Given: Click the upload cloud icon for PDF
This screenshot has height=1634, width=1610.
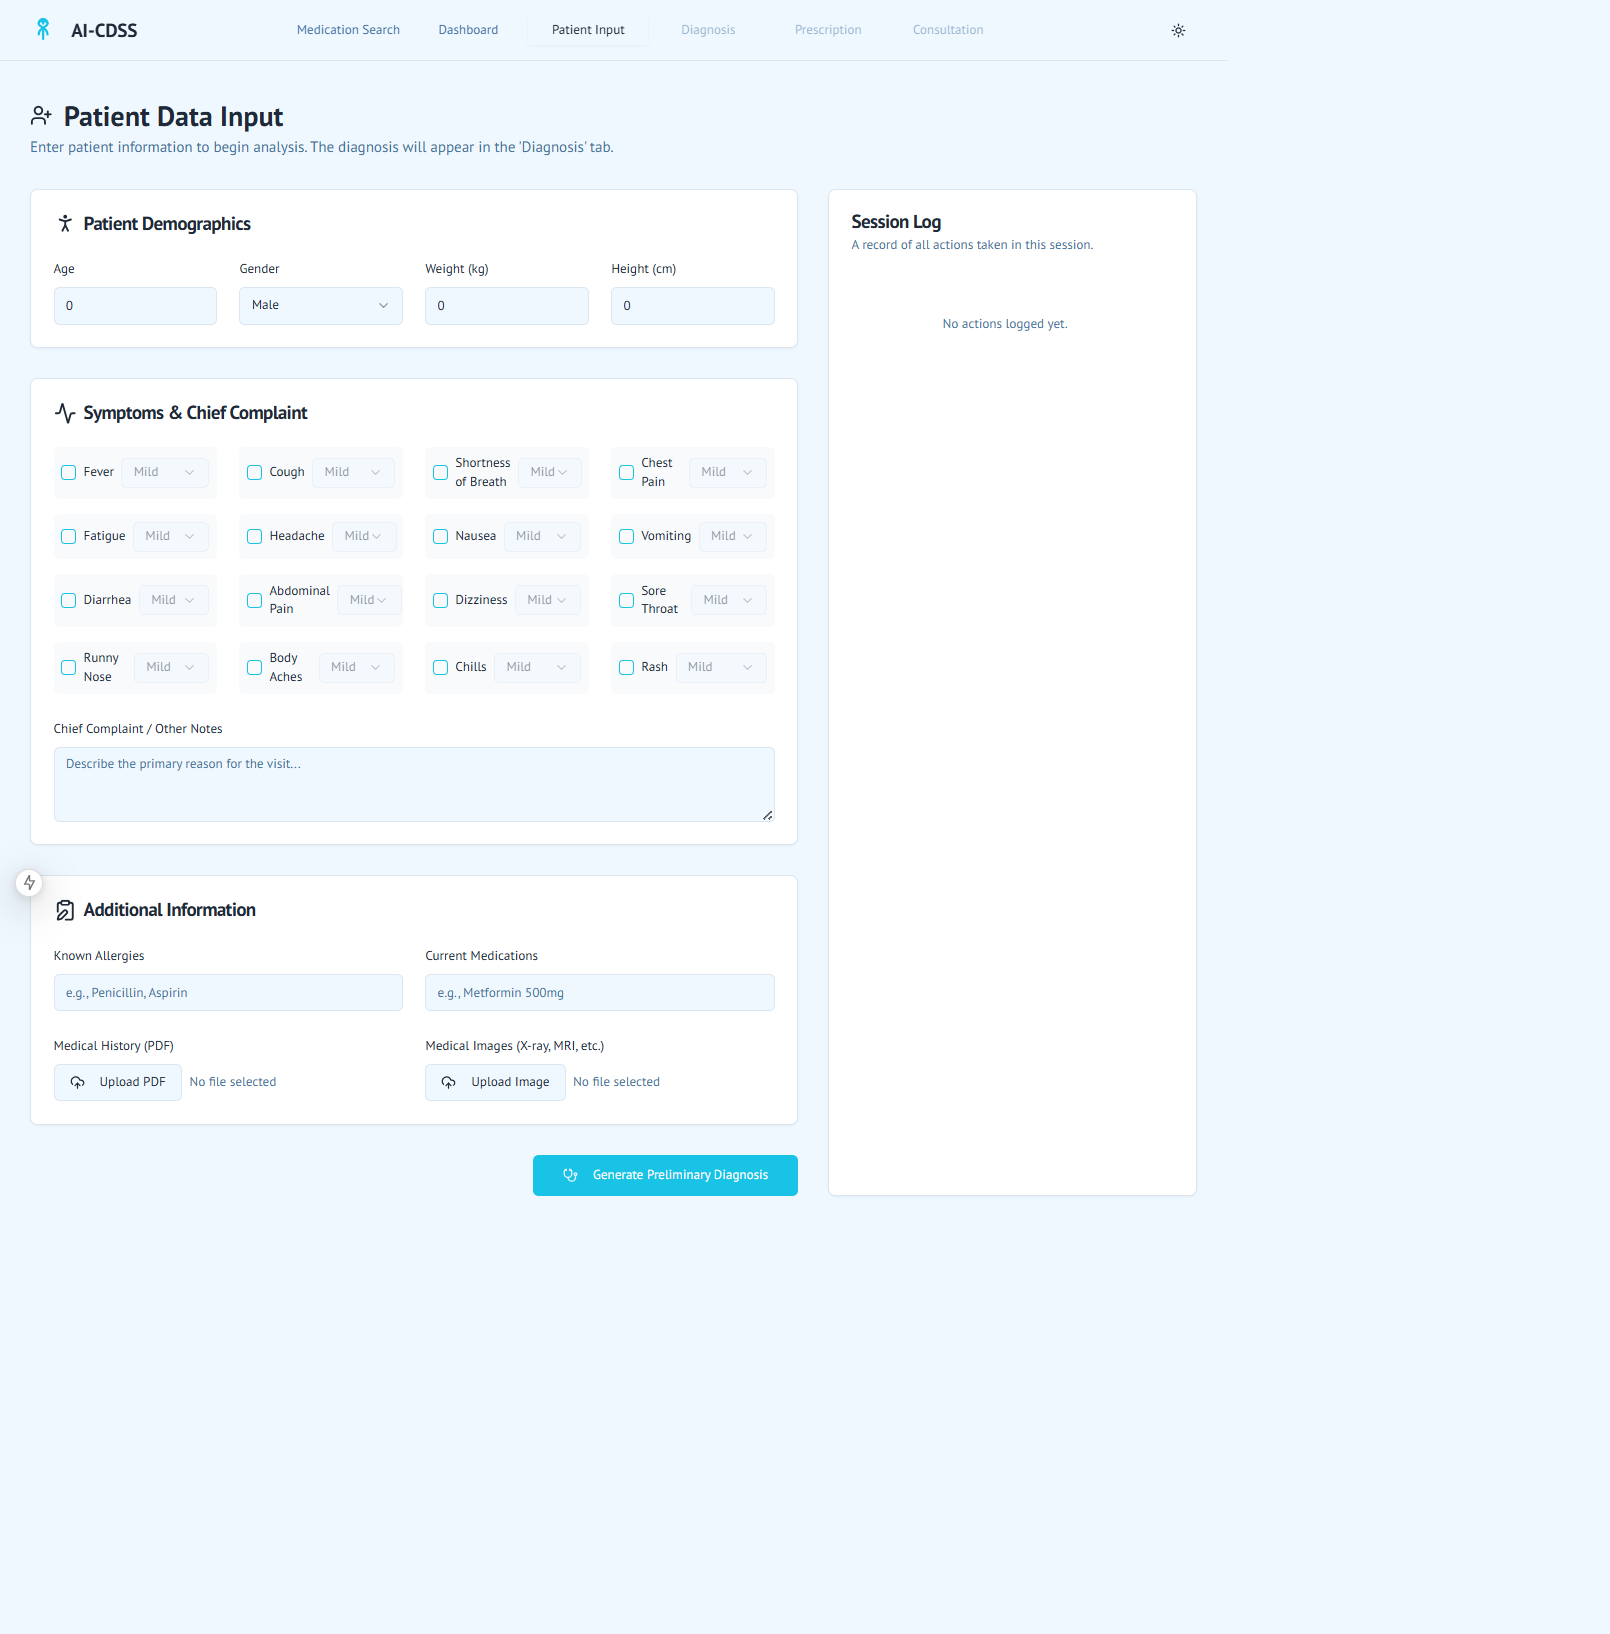Looking at the screenshot, I should tap(77, 1082).
